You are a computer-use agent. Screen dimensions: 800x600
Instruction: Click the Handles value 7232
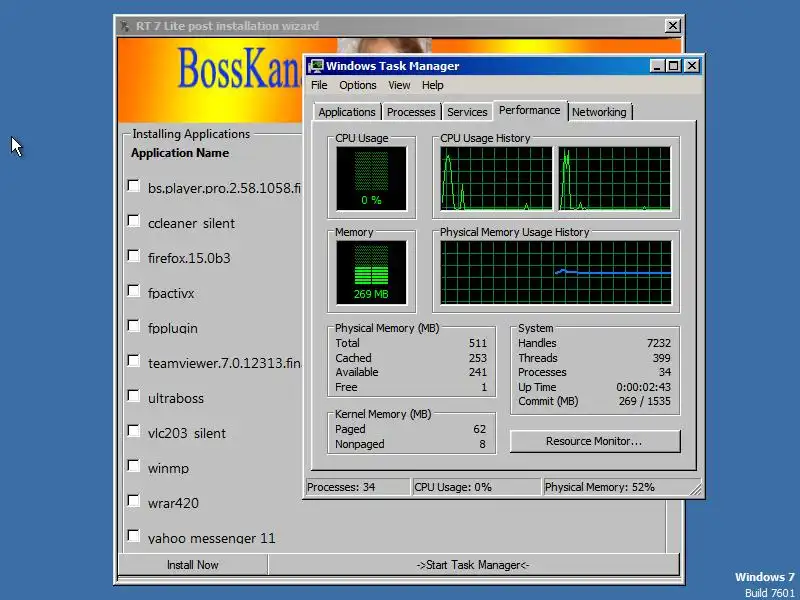pyautogui.click(x=658, y=343)
